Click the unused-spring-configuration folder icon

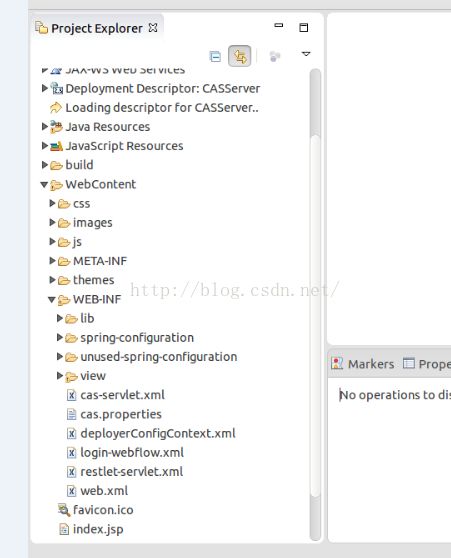coord(71,357)
